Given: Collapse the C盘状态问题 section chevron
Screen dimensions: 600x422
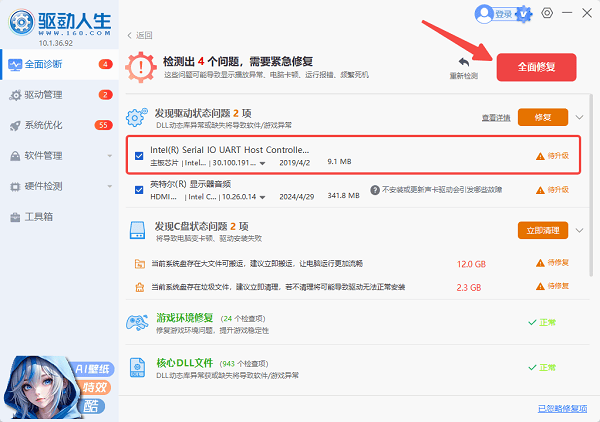Looking at the screenshot, I should (x=579, y=231).
